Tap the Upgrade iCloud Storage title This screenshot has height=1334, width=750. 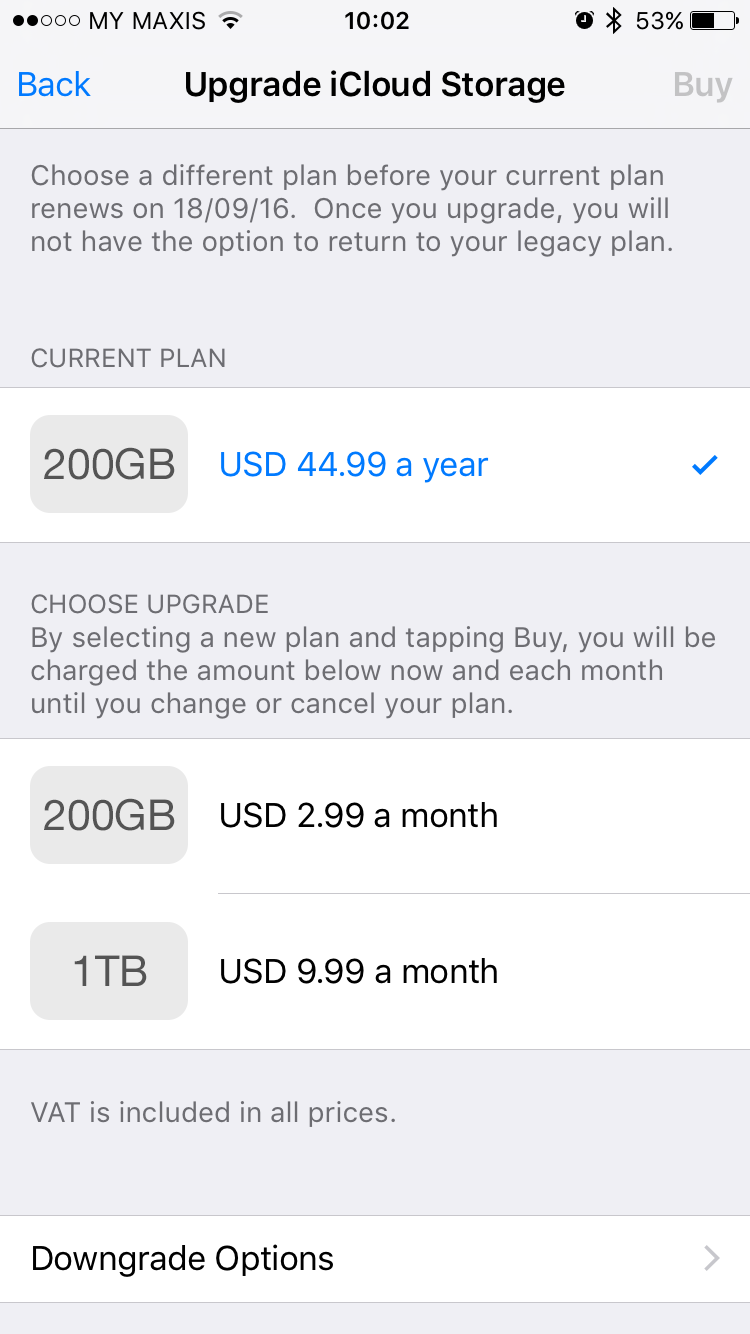[x=375, y=85]
